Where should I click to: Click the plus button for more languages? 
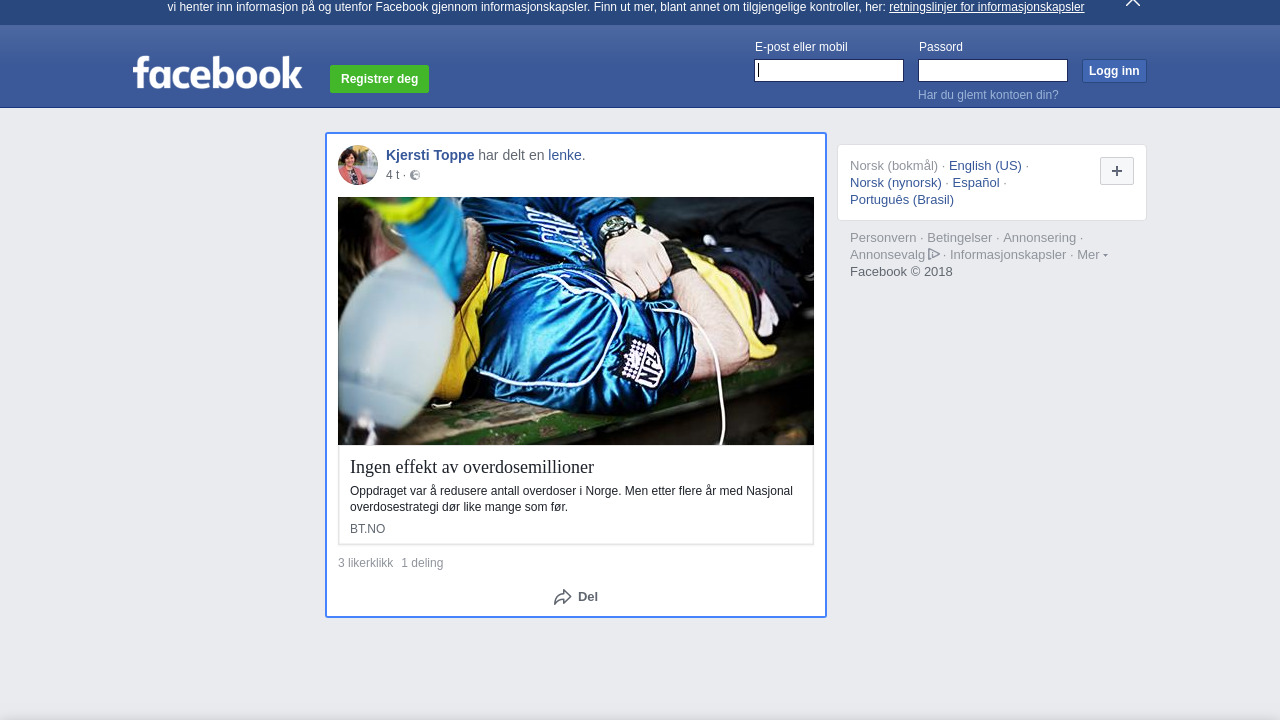click(1117, 171)
